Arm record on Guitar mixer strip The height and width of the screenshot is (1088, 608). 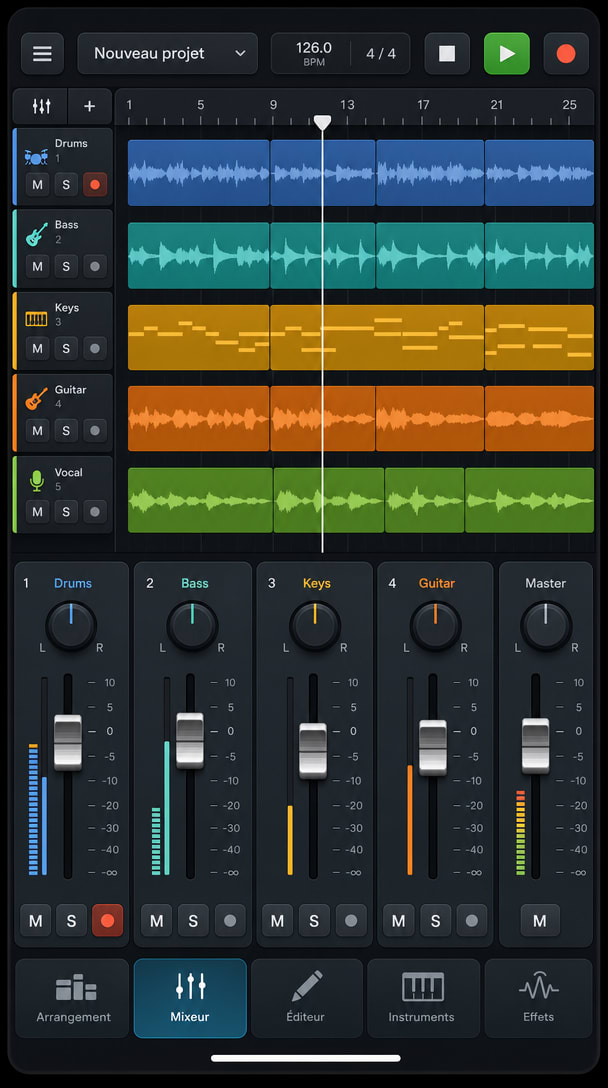click(x=471, y=921)
